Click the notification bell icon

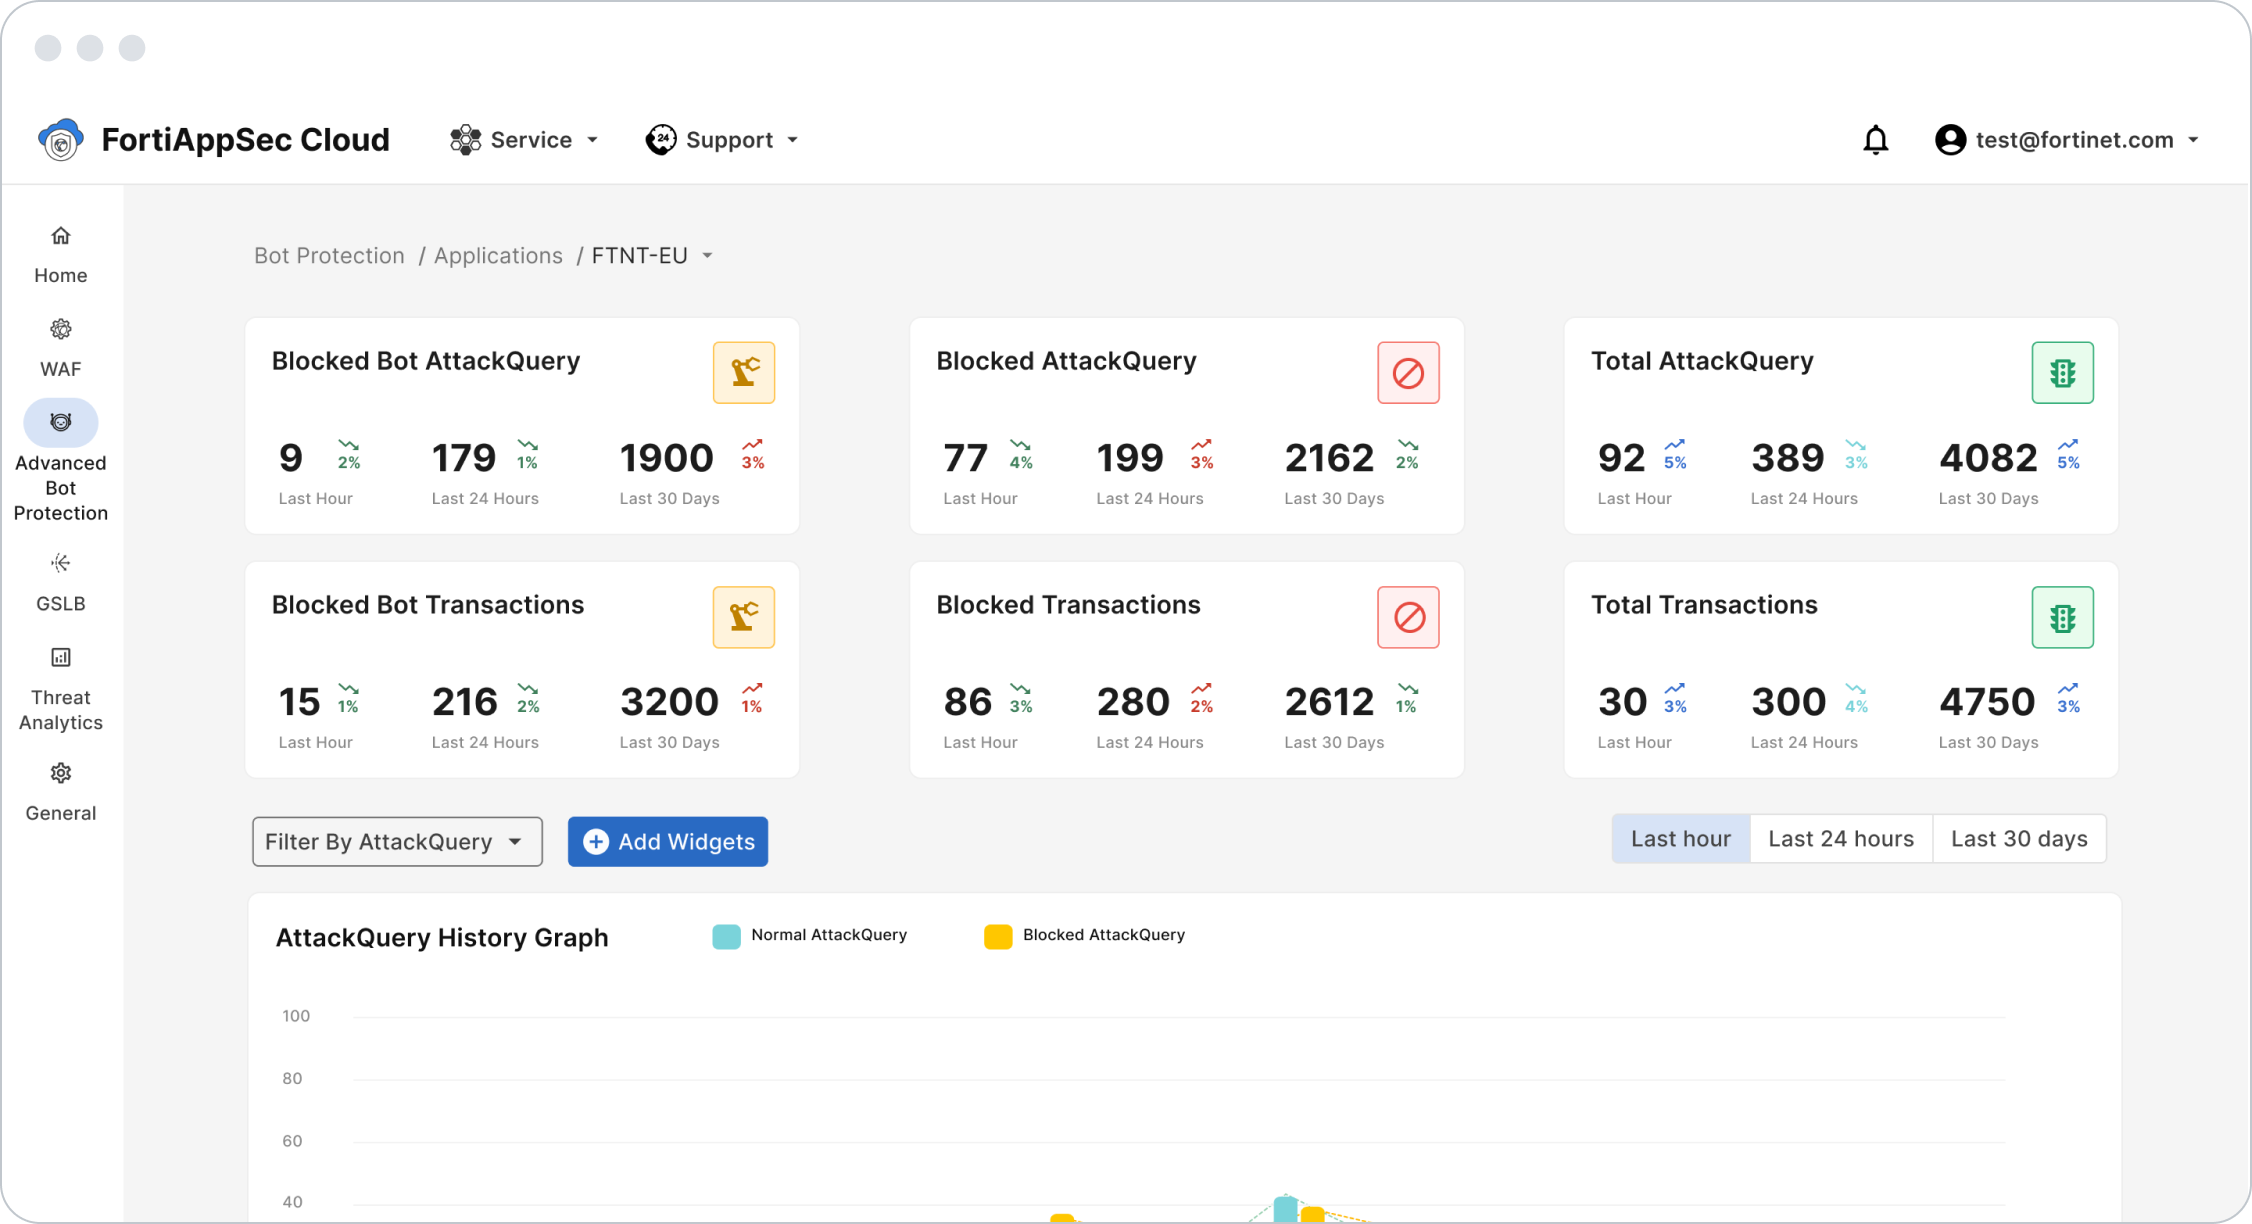(x=1876, y=139)
